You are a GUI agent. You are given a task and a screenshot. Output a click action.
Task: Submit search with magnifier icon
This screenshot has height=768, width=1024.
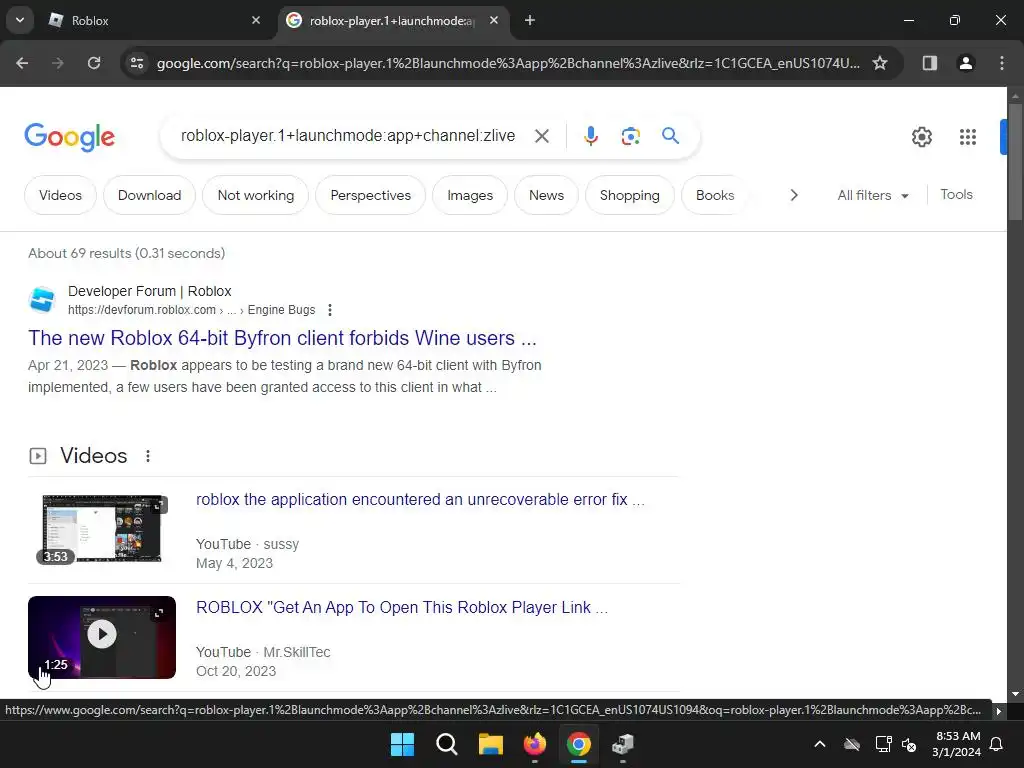click(x=670, y=136)
